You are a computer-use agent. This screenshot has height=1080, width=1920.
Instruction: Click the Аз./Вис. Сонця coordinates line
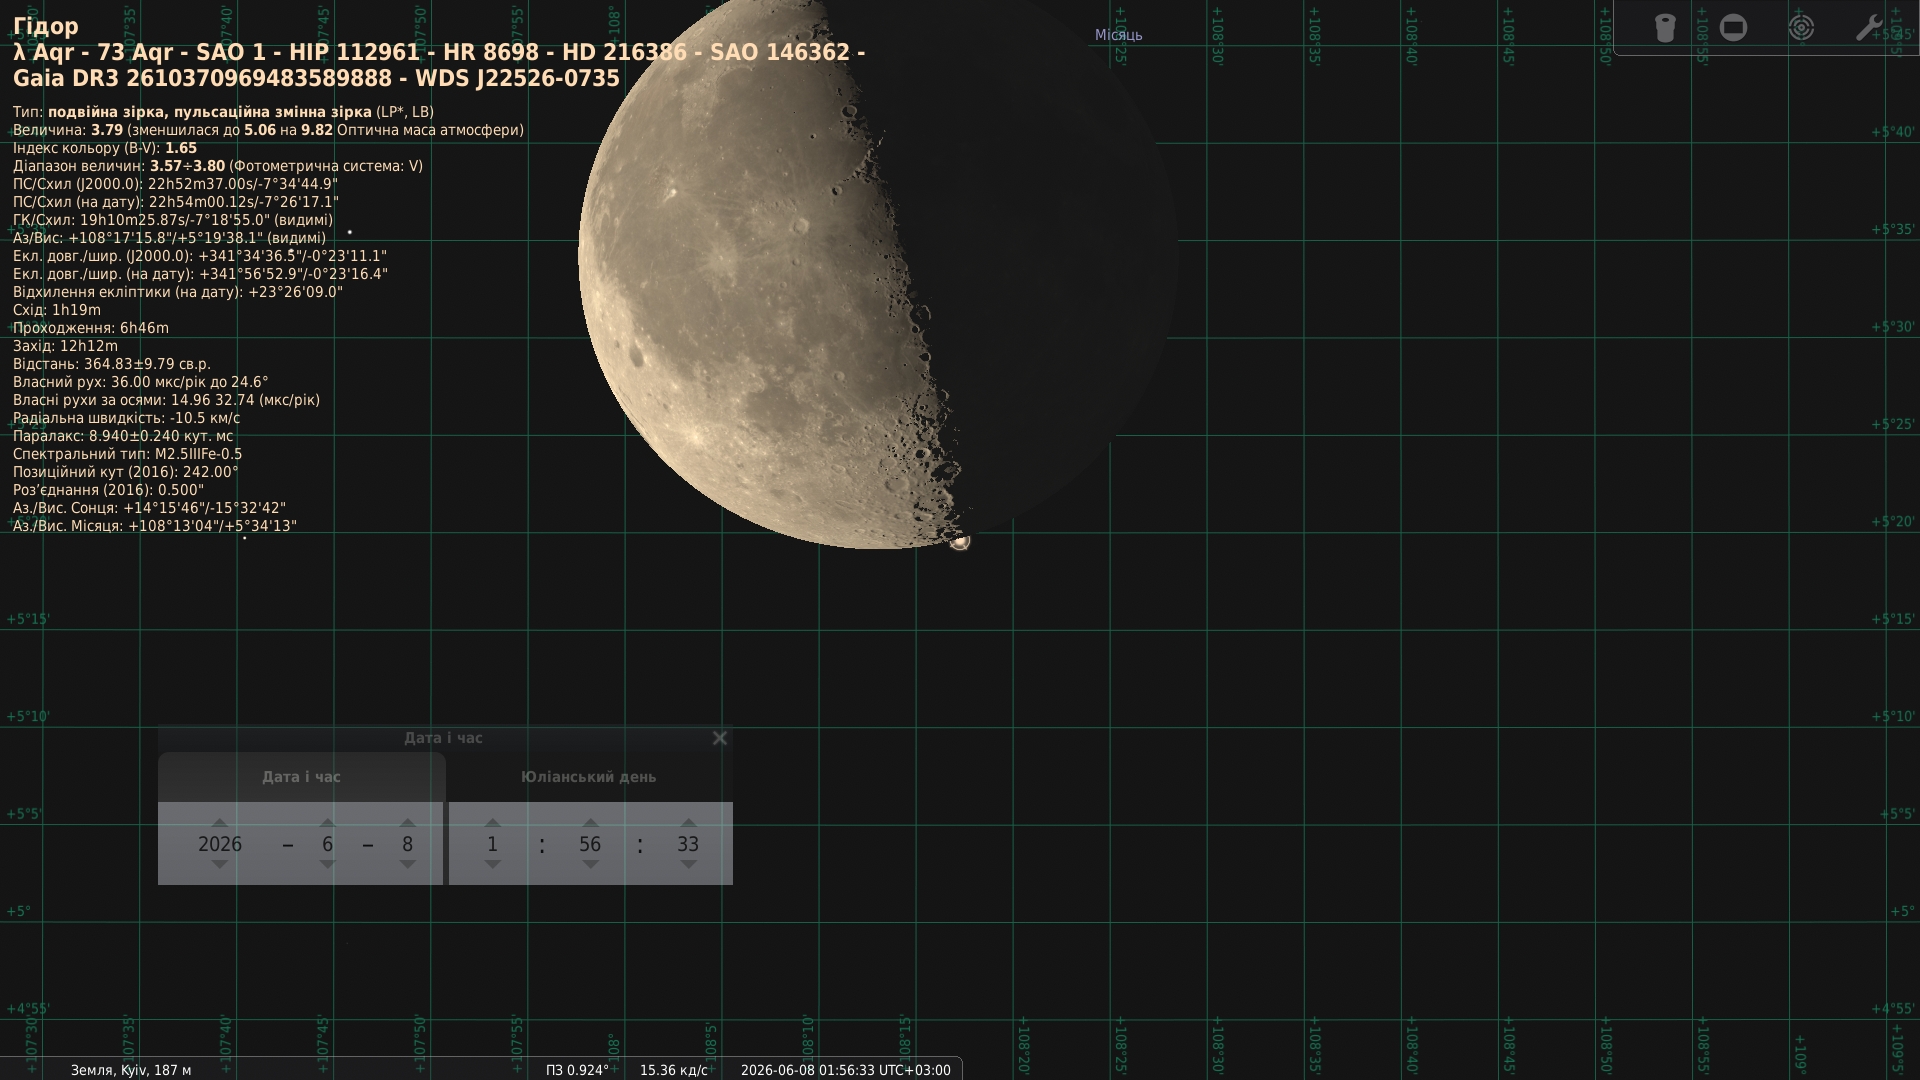pos(150,508)
